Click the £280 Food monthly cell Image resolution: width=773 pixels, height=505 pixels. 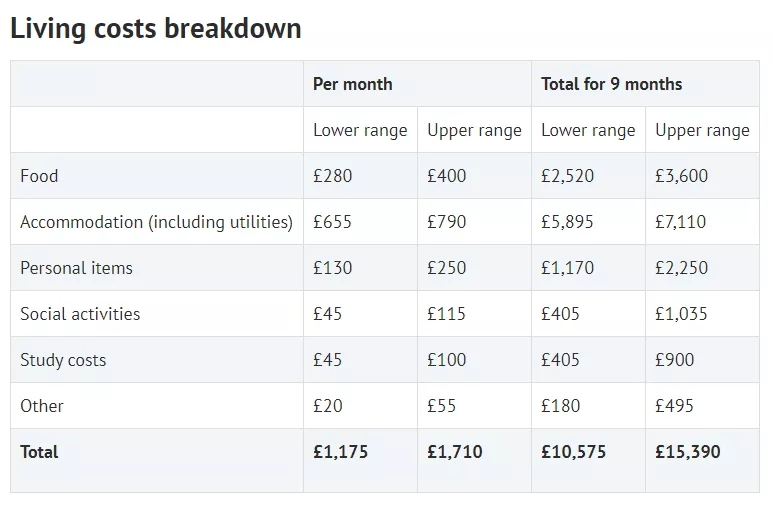pos(333,176)
